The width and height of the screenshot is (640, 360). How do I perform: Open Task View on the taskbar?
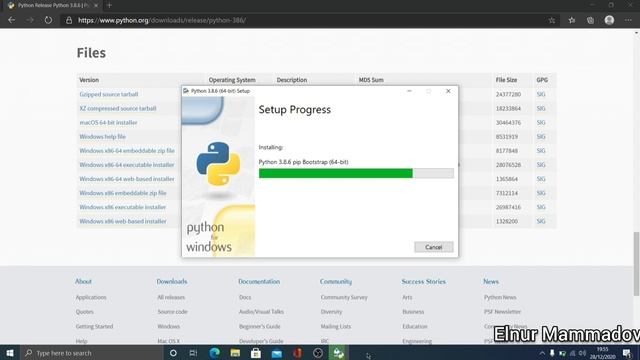(193, 353)
